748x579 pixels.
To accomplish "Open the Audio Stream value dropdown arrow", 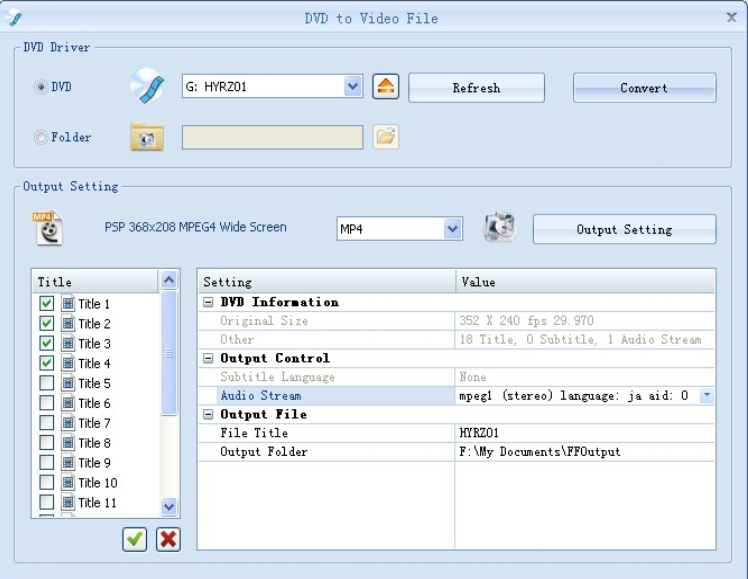I will click(x=706, y=395).
